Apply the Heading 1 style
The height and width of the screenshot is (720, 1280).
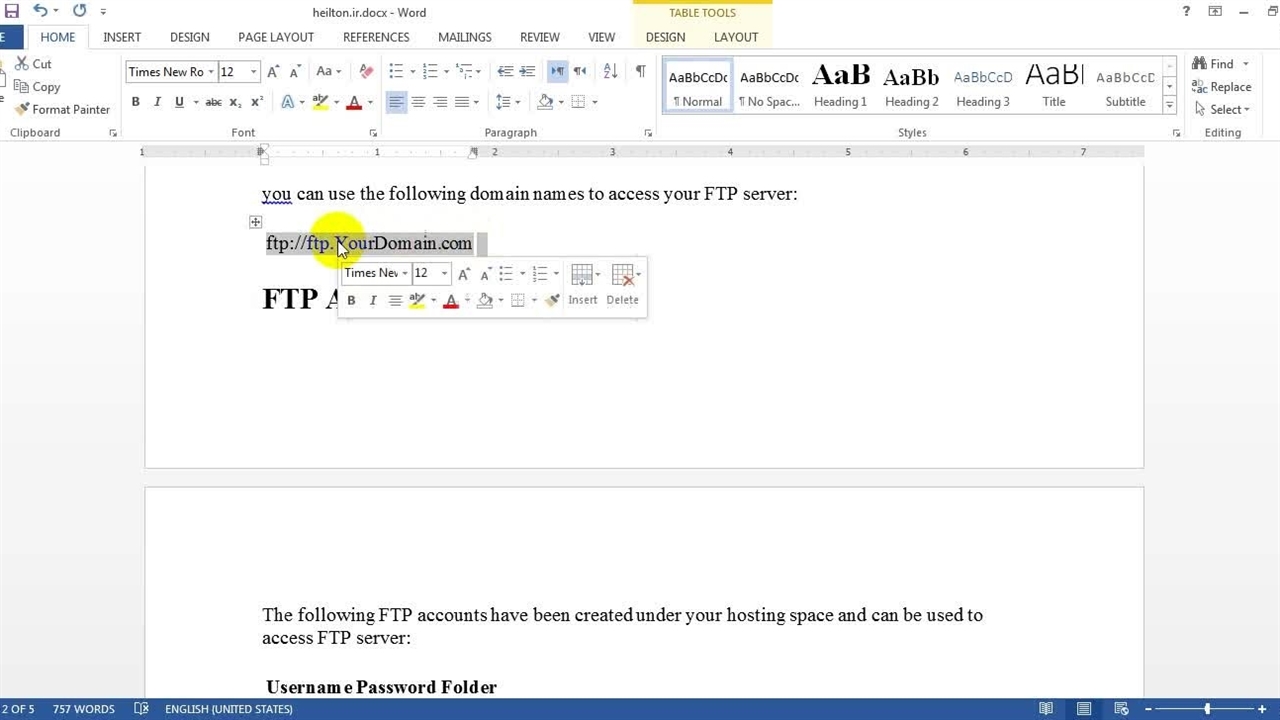840,87
